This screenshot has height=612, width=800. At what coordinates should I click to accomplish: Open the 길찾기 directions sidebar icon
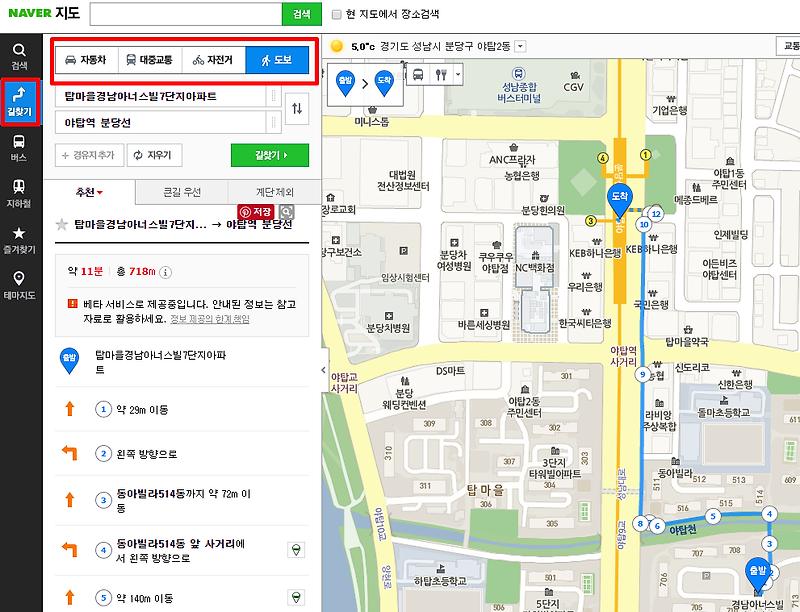tap(20, 101)
